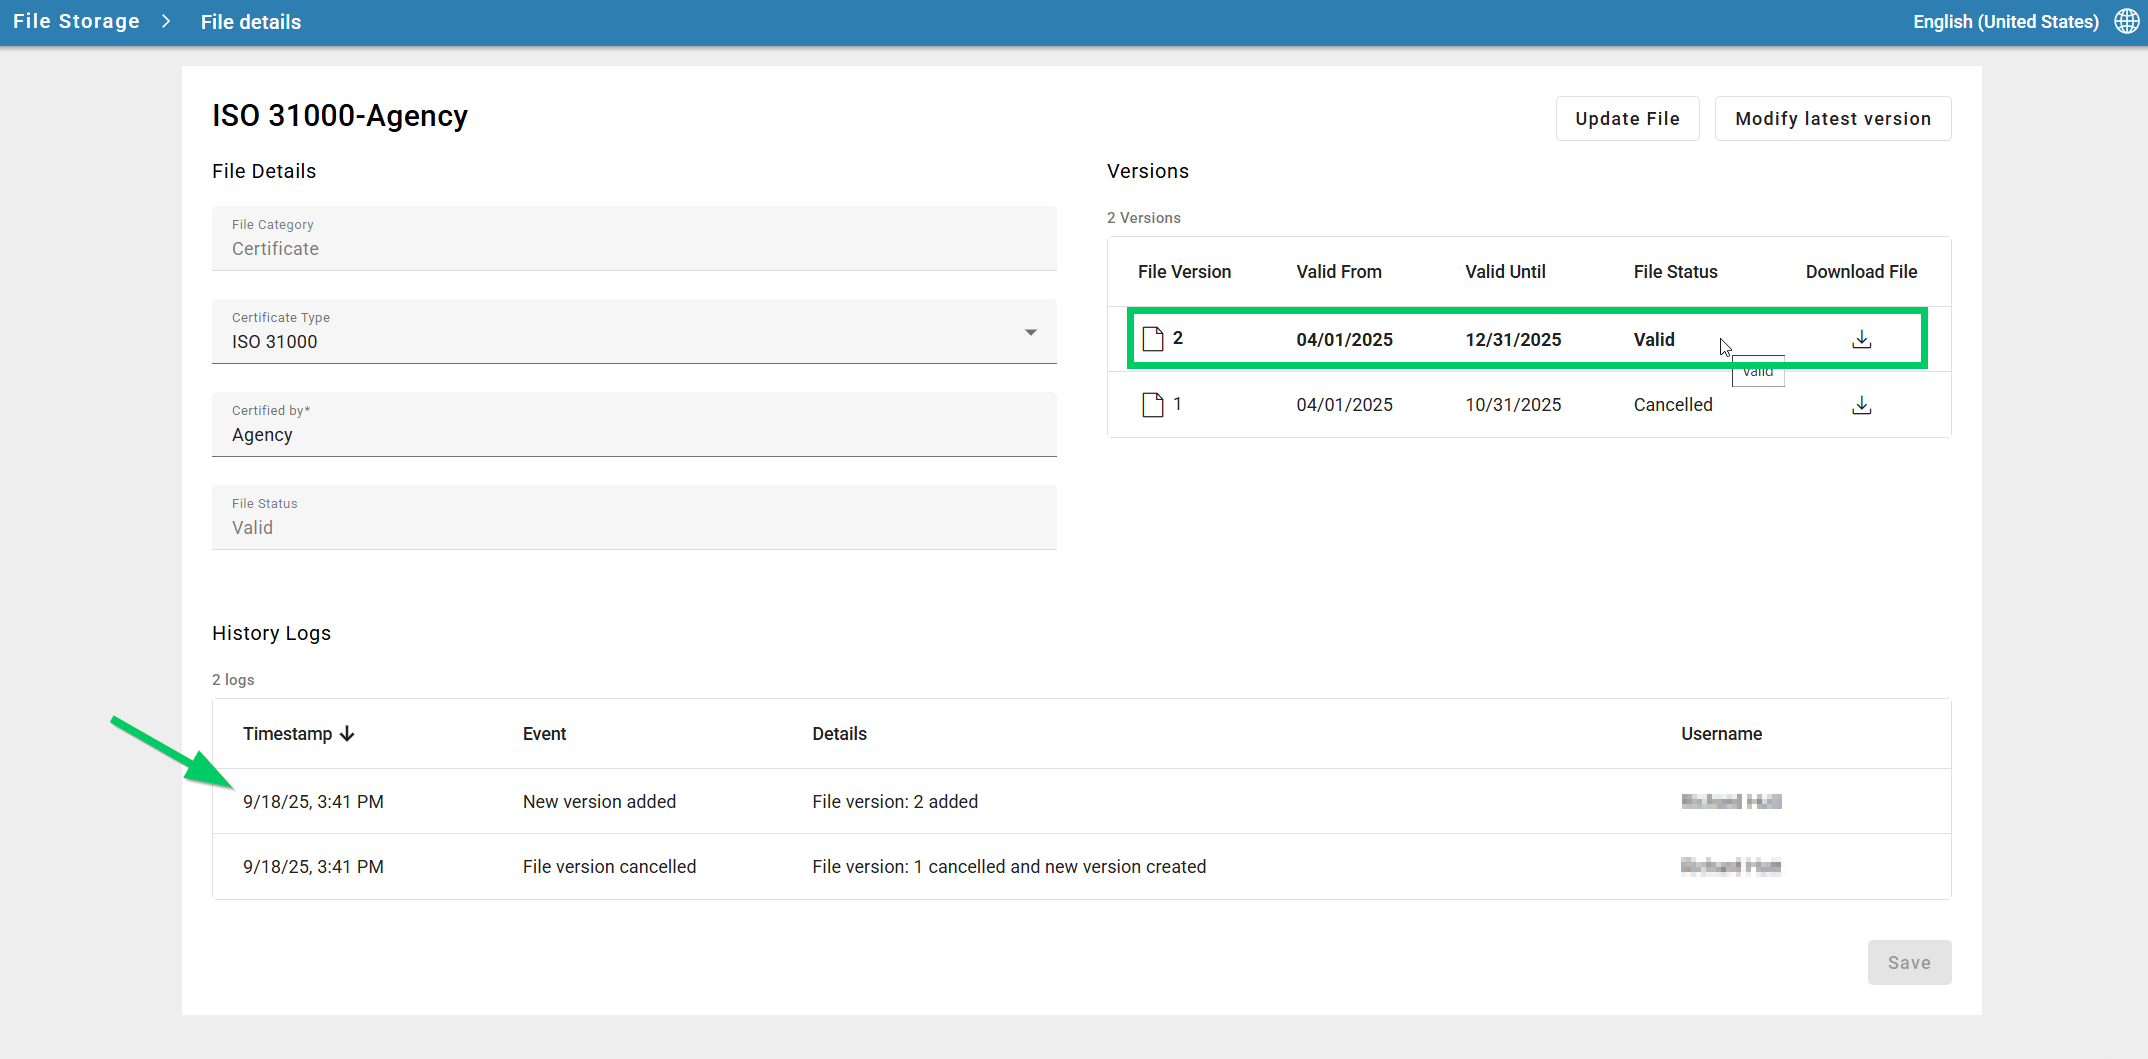
Task: Select the New version added log entry
Action: click(599, 802)
